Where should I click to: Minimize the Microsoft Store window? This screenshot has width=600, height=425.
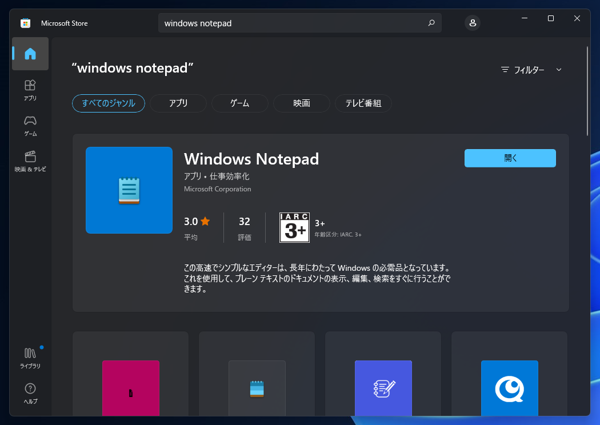click(525, 18)
